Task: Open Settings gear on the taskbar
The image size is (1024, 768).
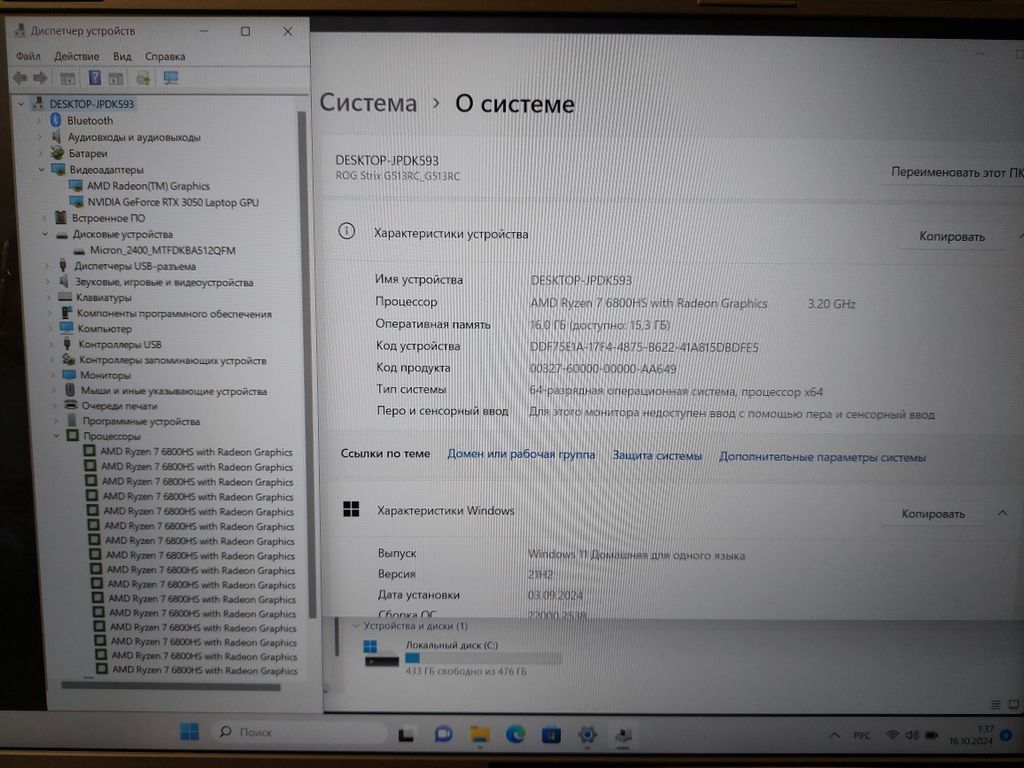Action: [587, 735]
